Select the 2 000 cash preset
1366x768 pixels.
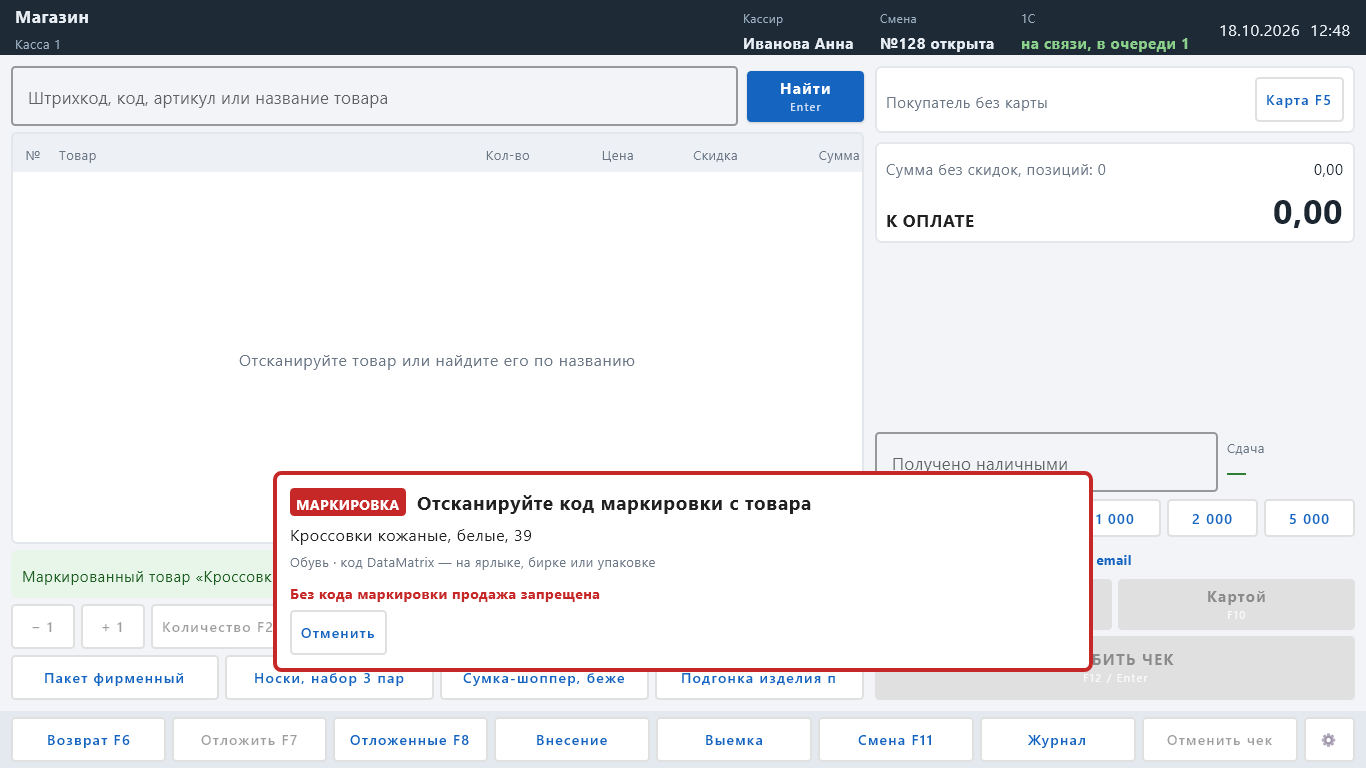point(1212,519)
